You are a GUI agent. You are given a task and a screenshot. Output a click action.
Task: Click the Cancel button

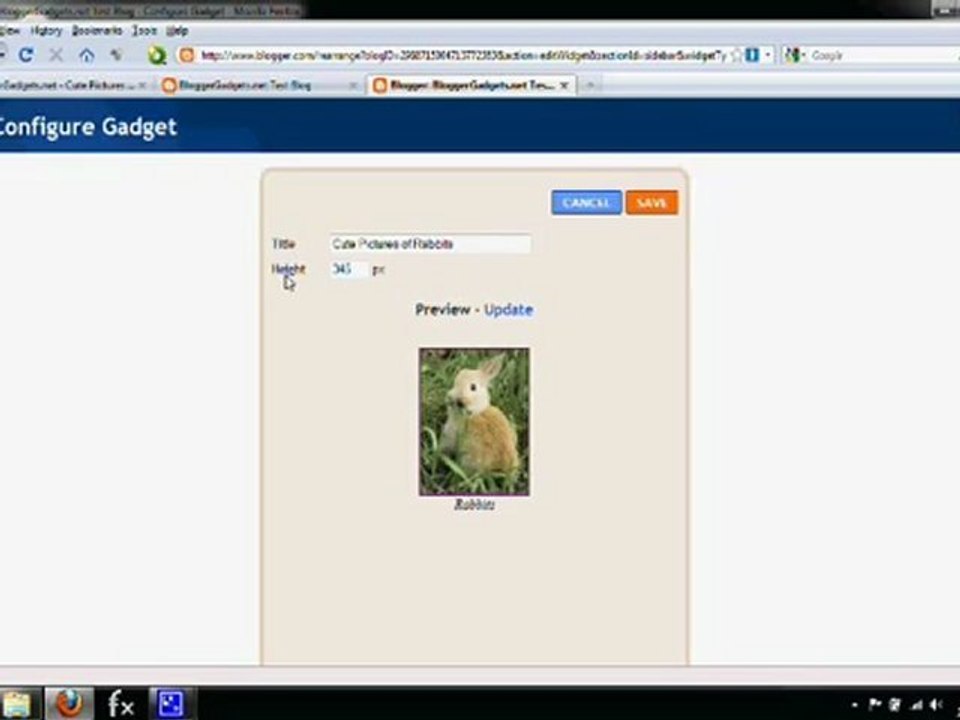[x=586, y=203]
